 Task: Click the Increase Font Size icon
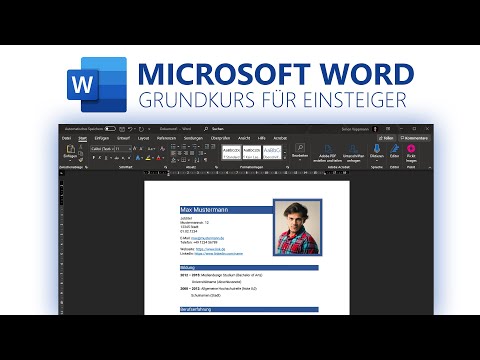135,149
